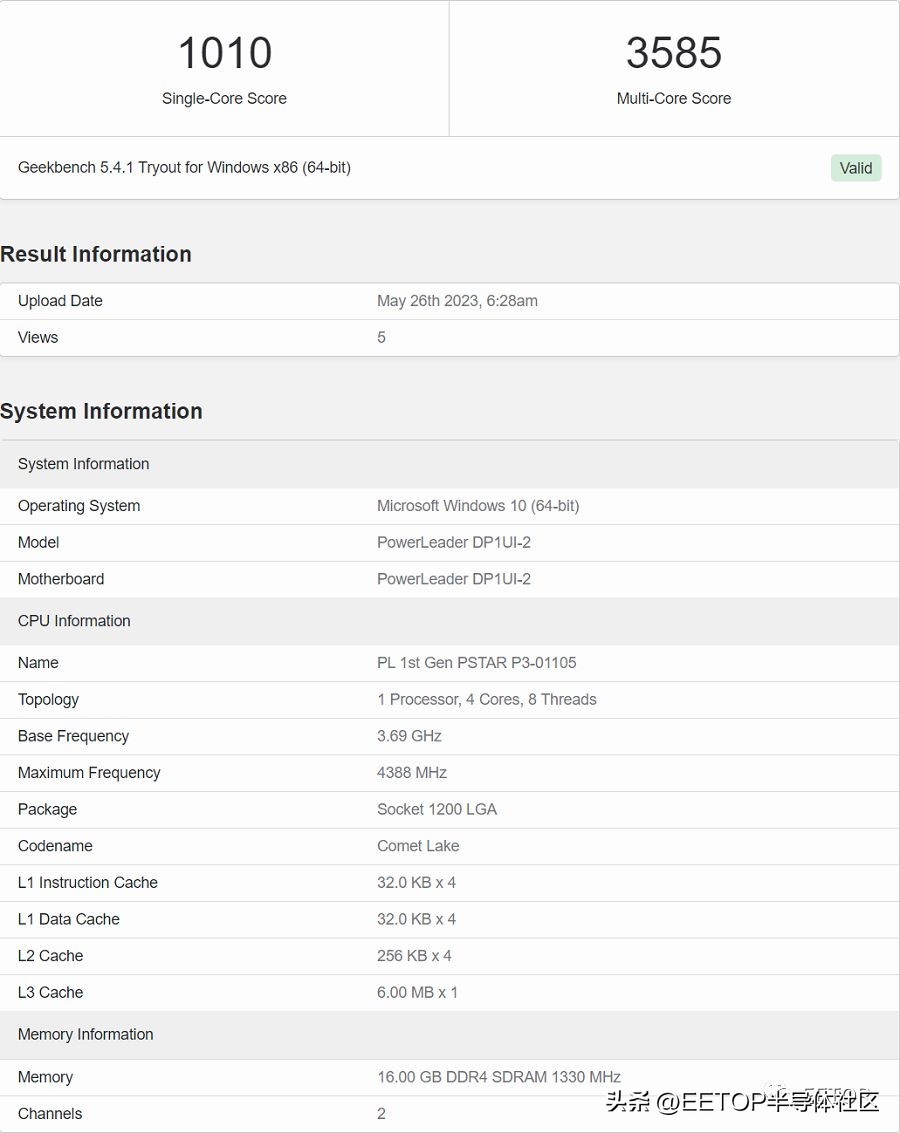Click the System Information main heading
Image resolution: width=900 pixels, height=1133 pixels.
101,411
